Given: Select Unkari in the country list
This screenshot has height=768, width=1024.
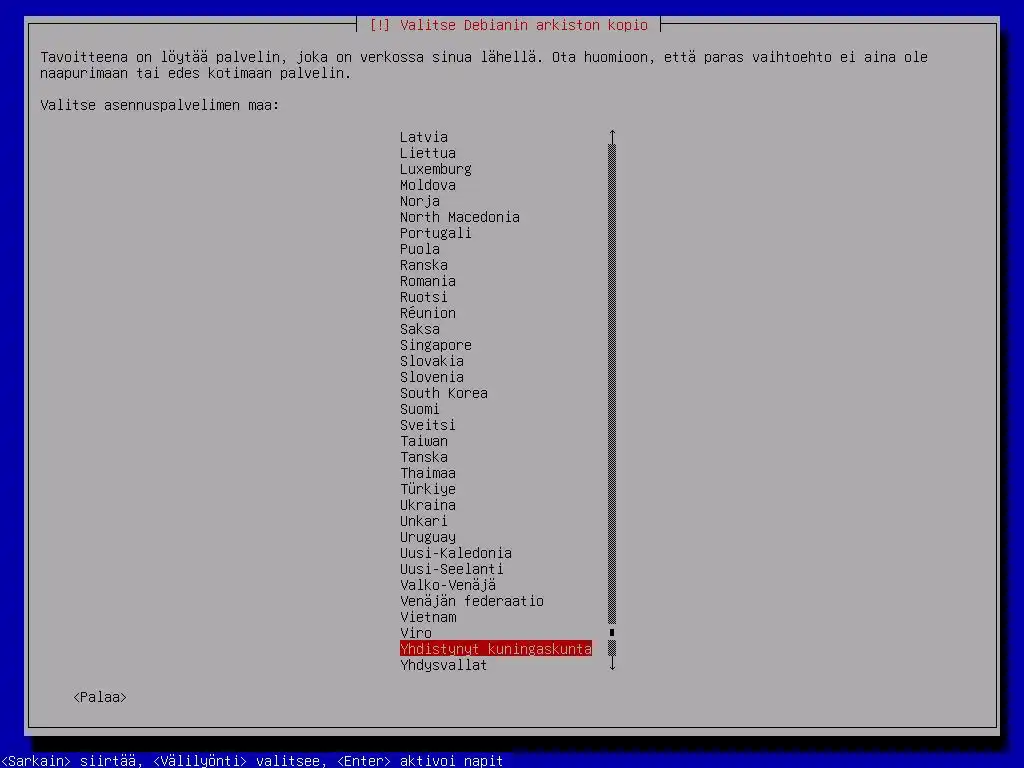Looking at the screenshot, I should tap(424, 521).
